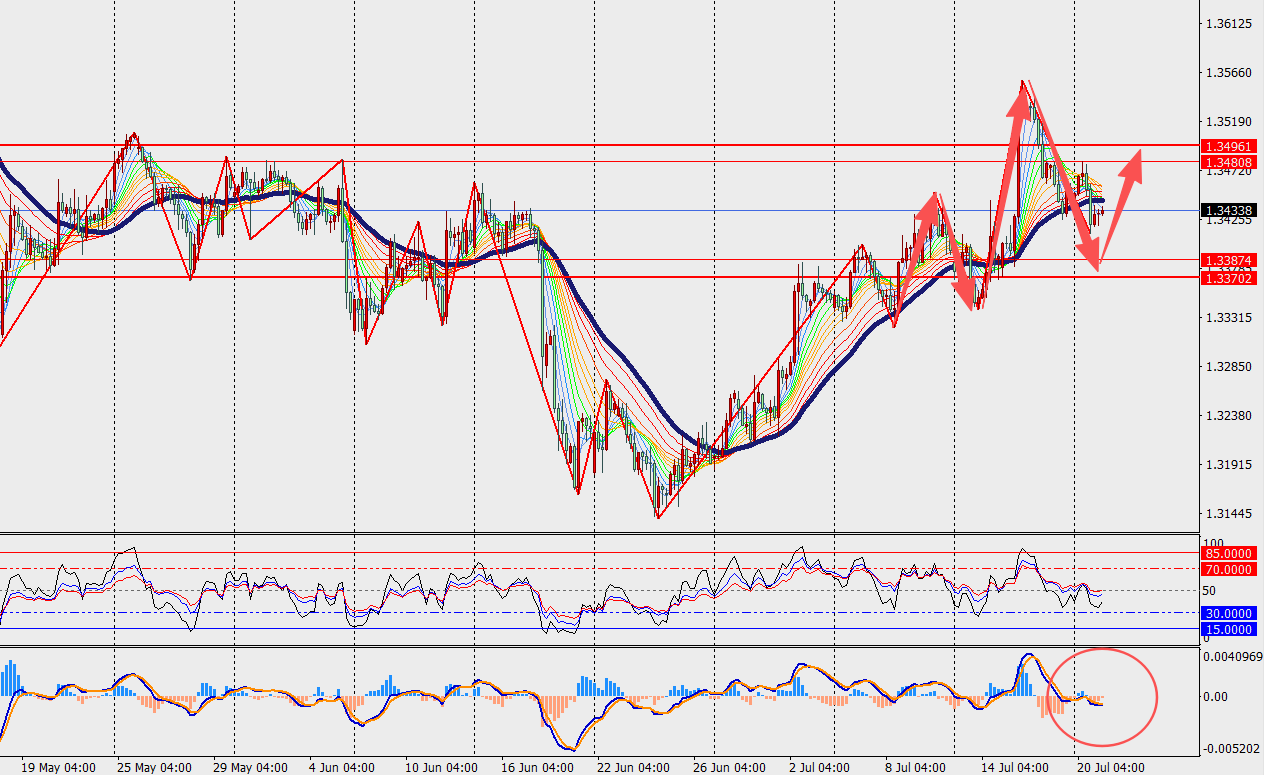Viewport: 1265px width, 775px height.
Task: Click the -0.005202 MACD scale value
Action: [1232, 748]
